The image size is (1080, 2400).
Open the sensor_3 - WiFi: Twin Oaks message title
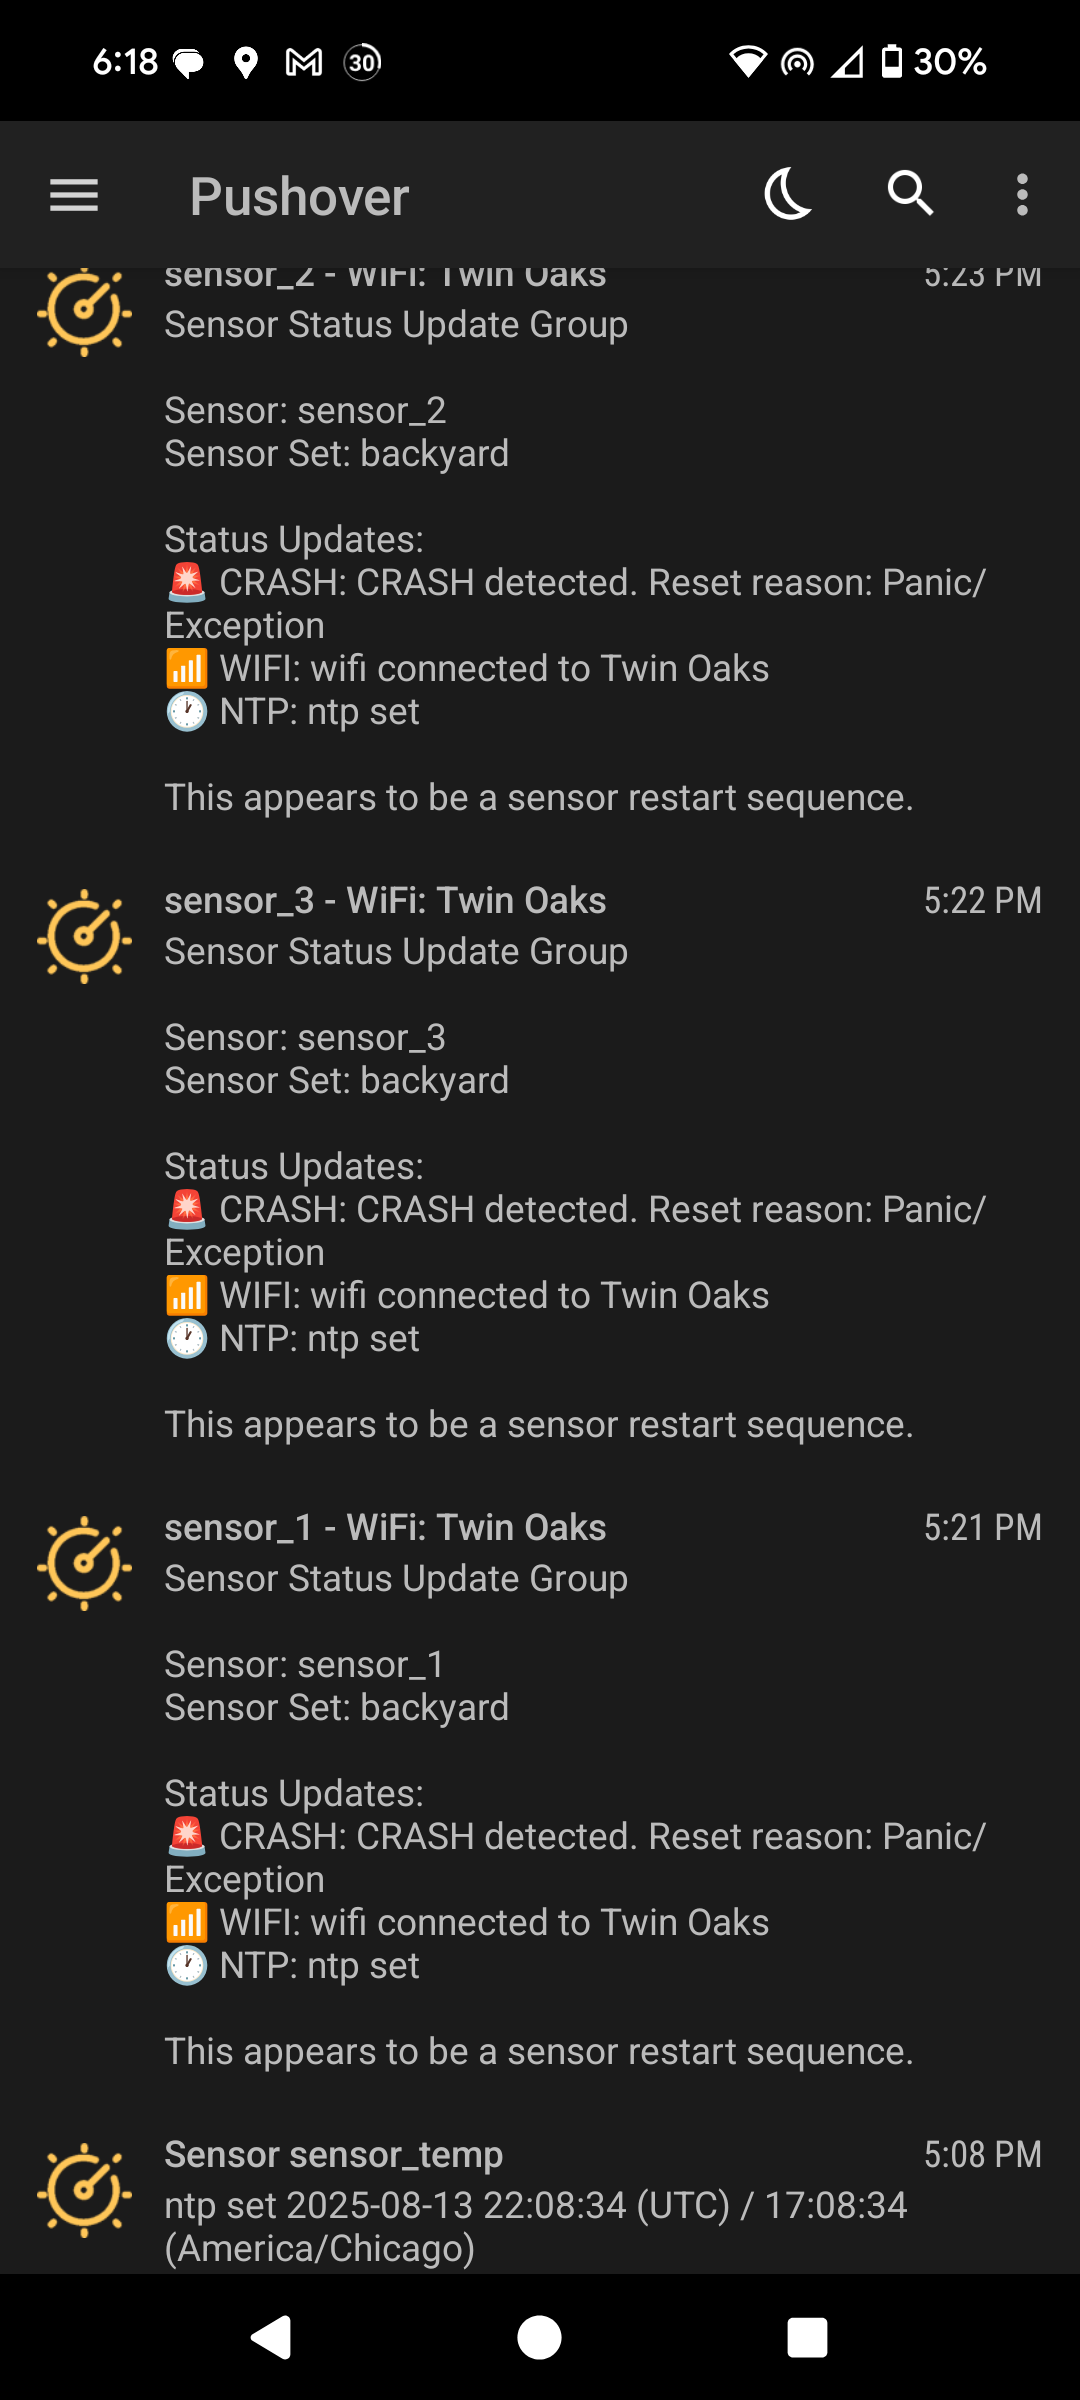[385, 901]
